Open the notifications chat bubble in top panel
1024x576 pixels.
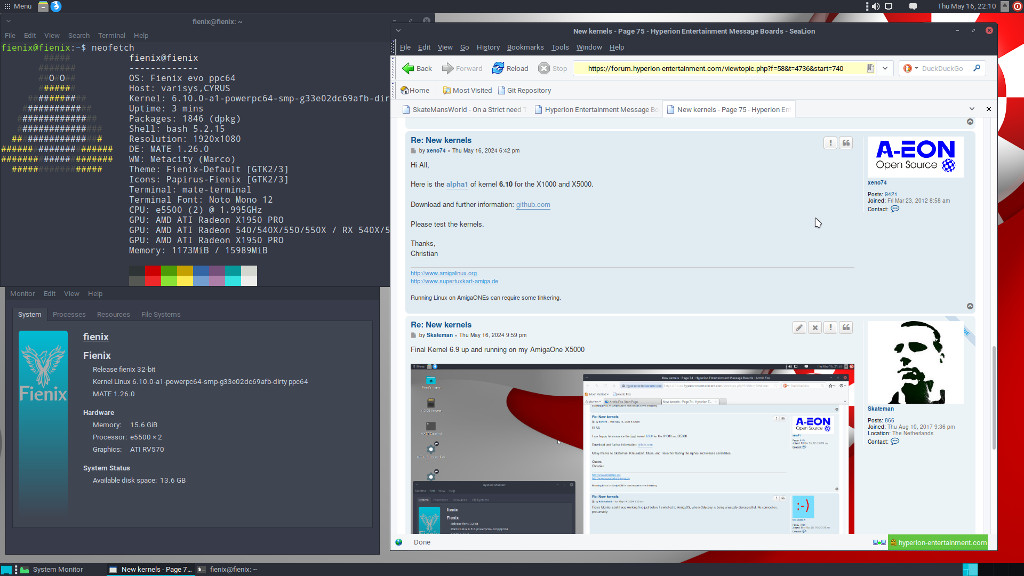pos(913,6)
